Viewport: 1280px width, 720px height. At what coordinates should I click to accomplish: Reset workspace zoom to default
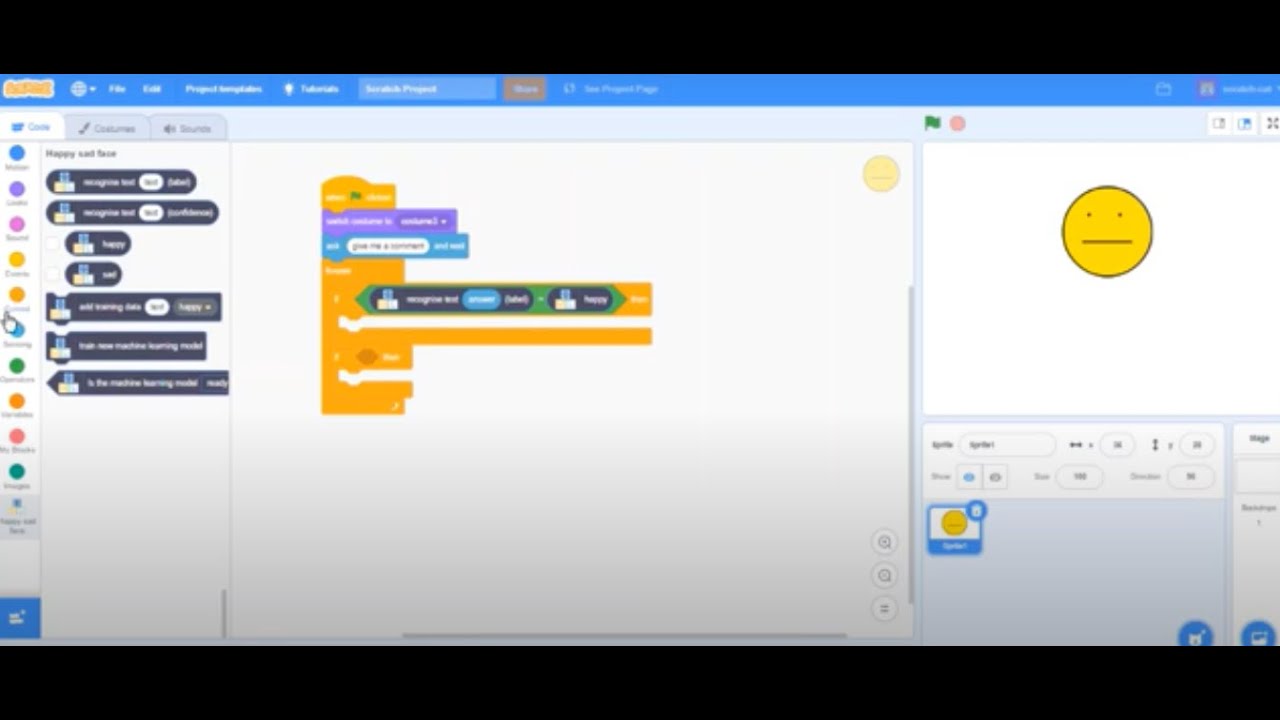point(884,608)
